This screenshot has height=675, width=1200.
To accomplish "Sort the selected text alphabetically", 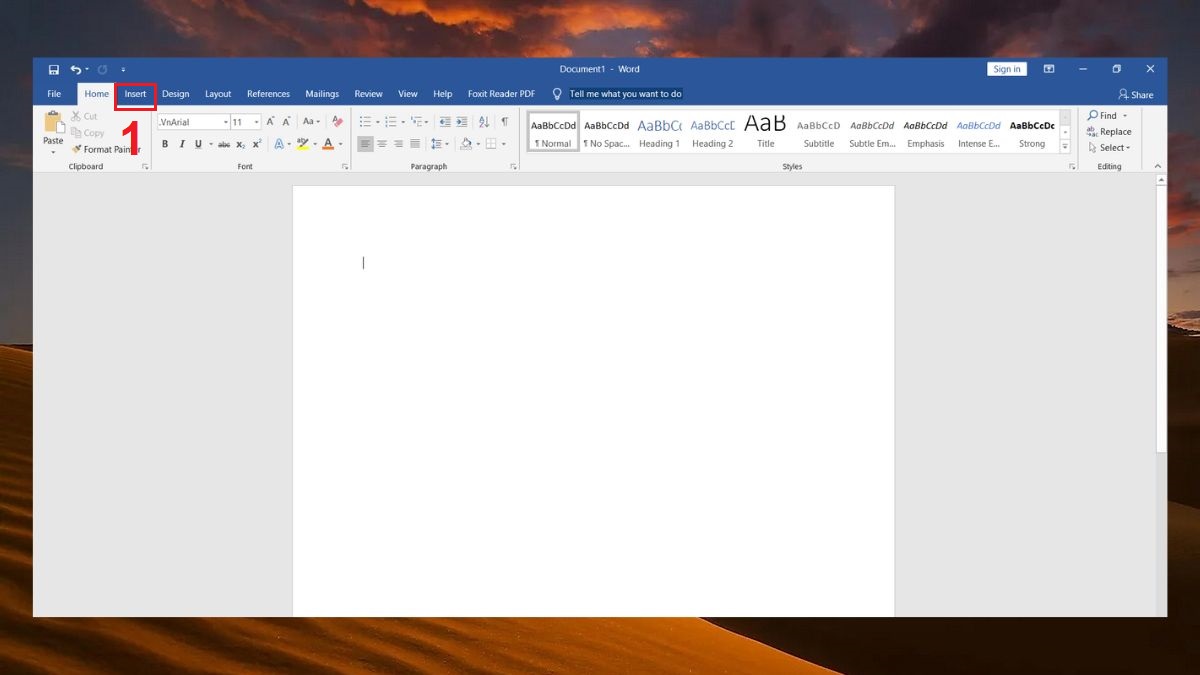I will (x=484, y=122).
